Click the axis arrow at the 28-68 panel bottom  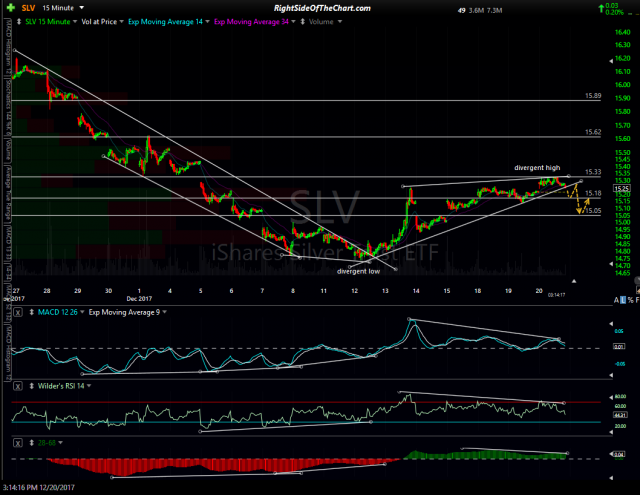click(x=611, y=477)
